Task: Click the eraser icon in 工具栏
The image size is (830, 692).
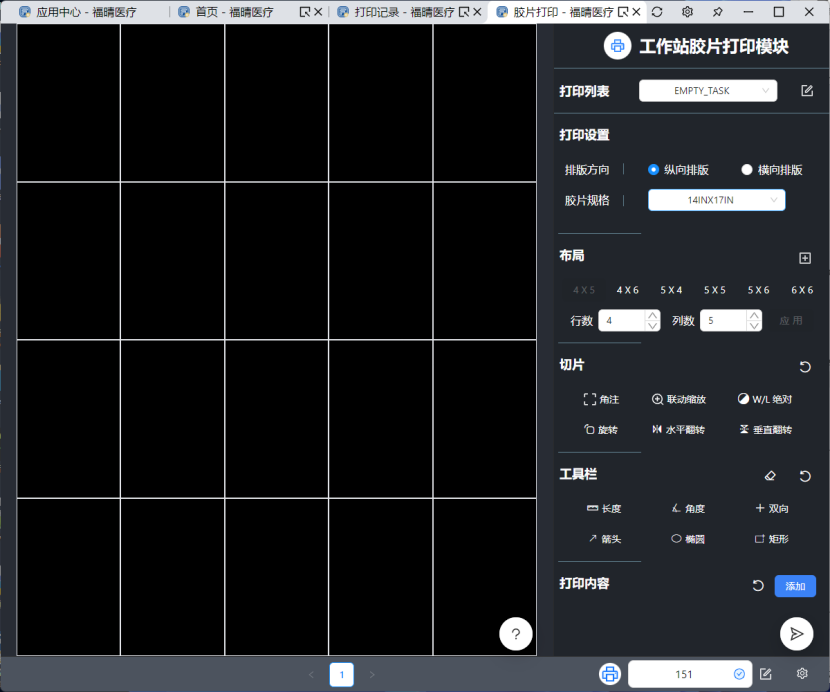Action: click(x=770, y=477)
